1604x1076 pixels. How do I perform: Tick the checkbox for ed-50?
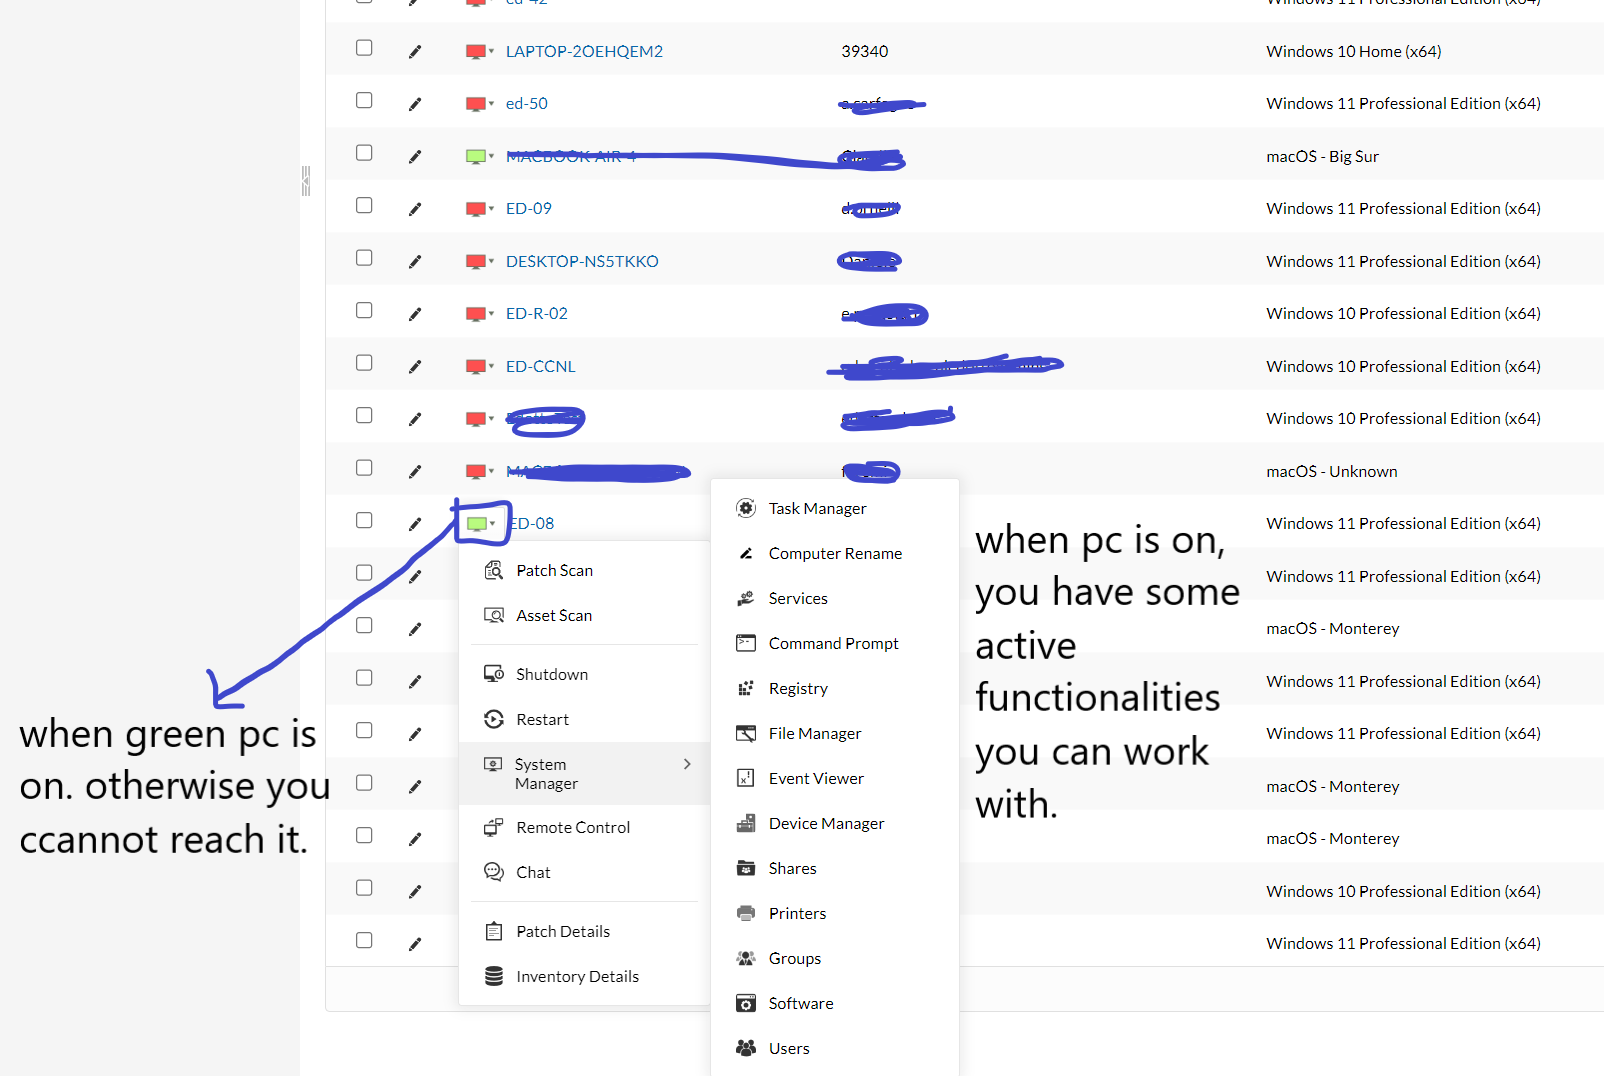(x=364, y=100)
